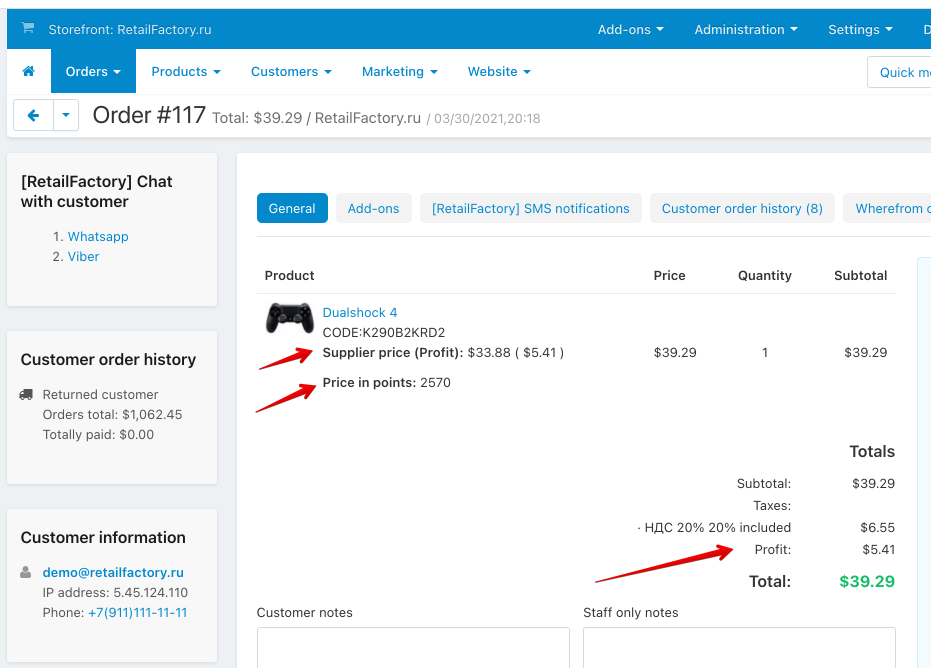Open the Add-ons top menu
The width and height of the screenshot is (931, 668).
click(x=631, y=30)
